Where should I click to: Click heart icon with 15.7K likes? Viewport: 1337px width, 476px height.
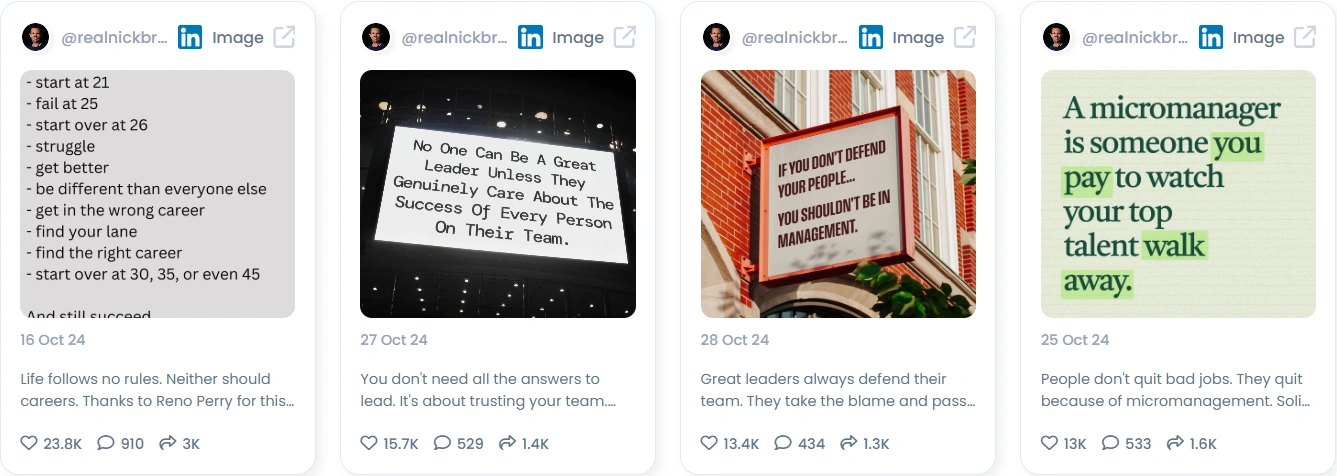[x=369, y=443]
